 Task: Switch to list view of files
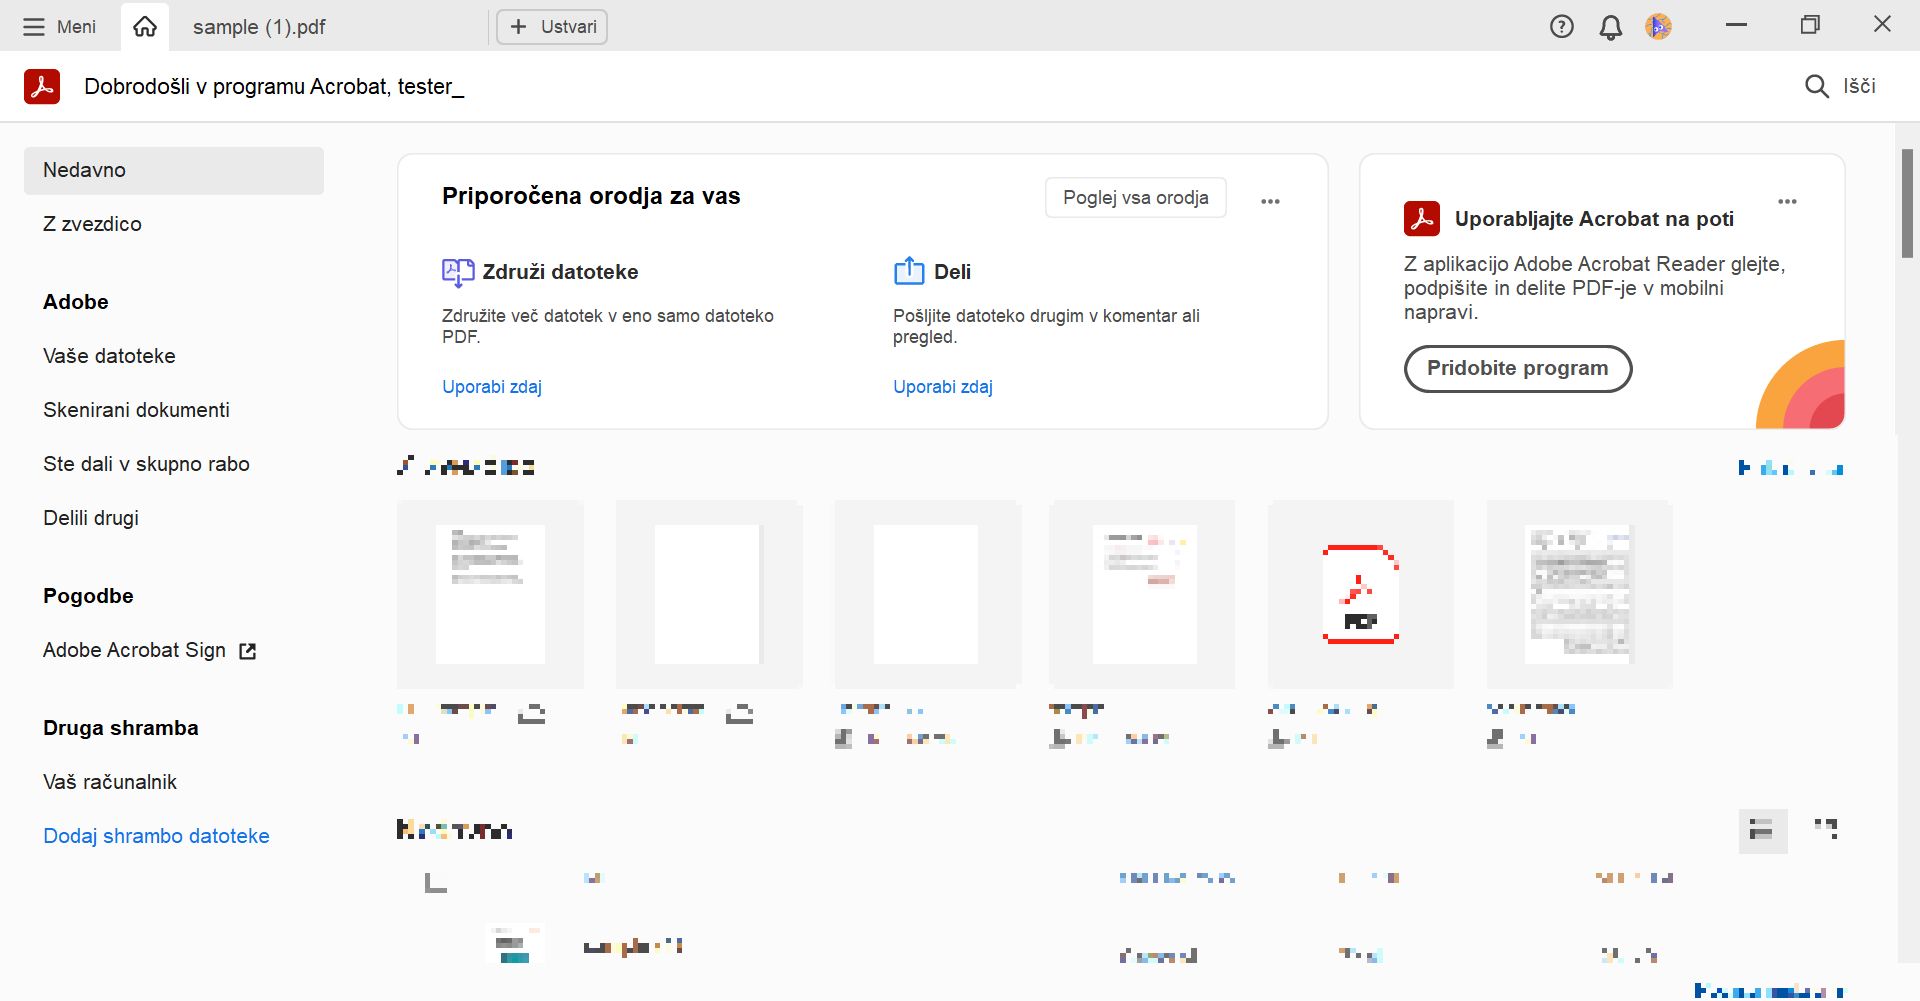[1763, 831]
